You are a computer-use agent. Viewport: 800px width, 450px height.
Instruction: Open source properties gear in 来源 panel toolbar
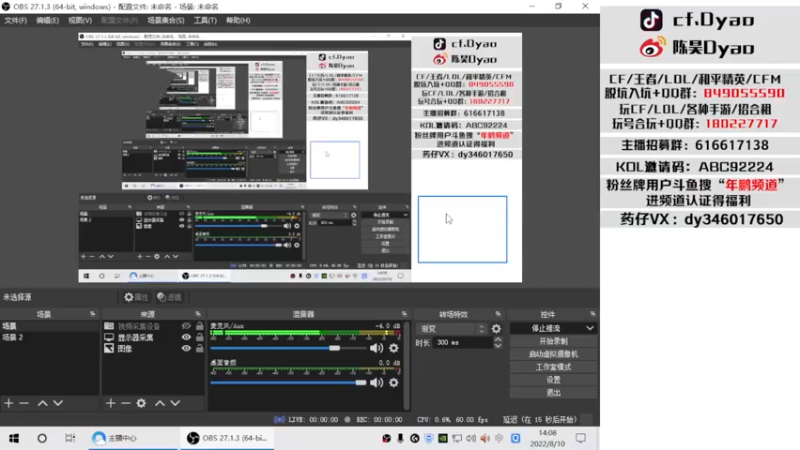141,403
